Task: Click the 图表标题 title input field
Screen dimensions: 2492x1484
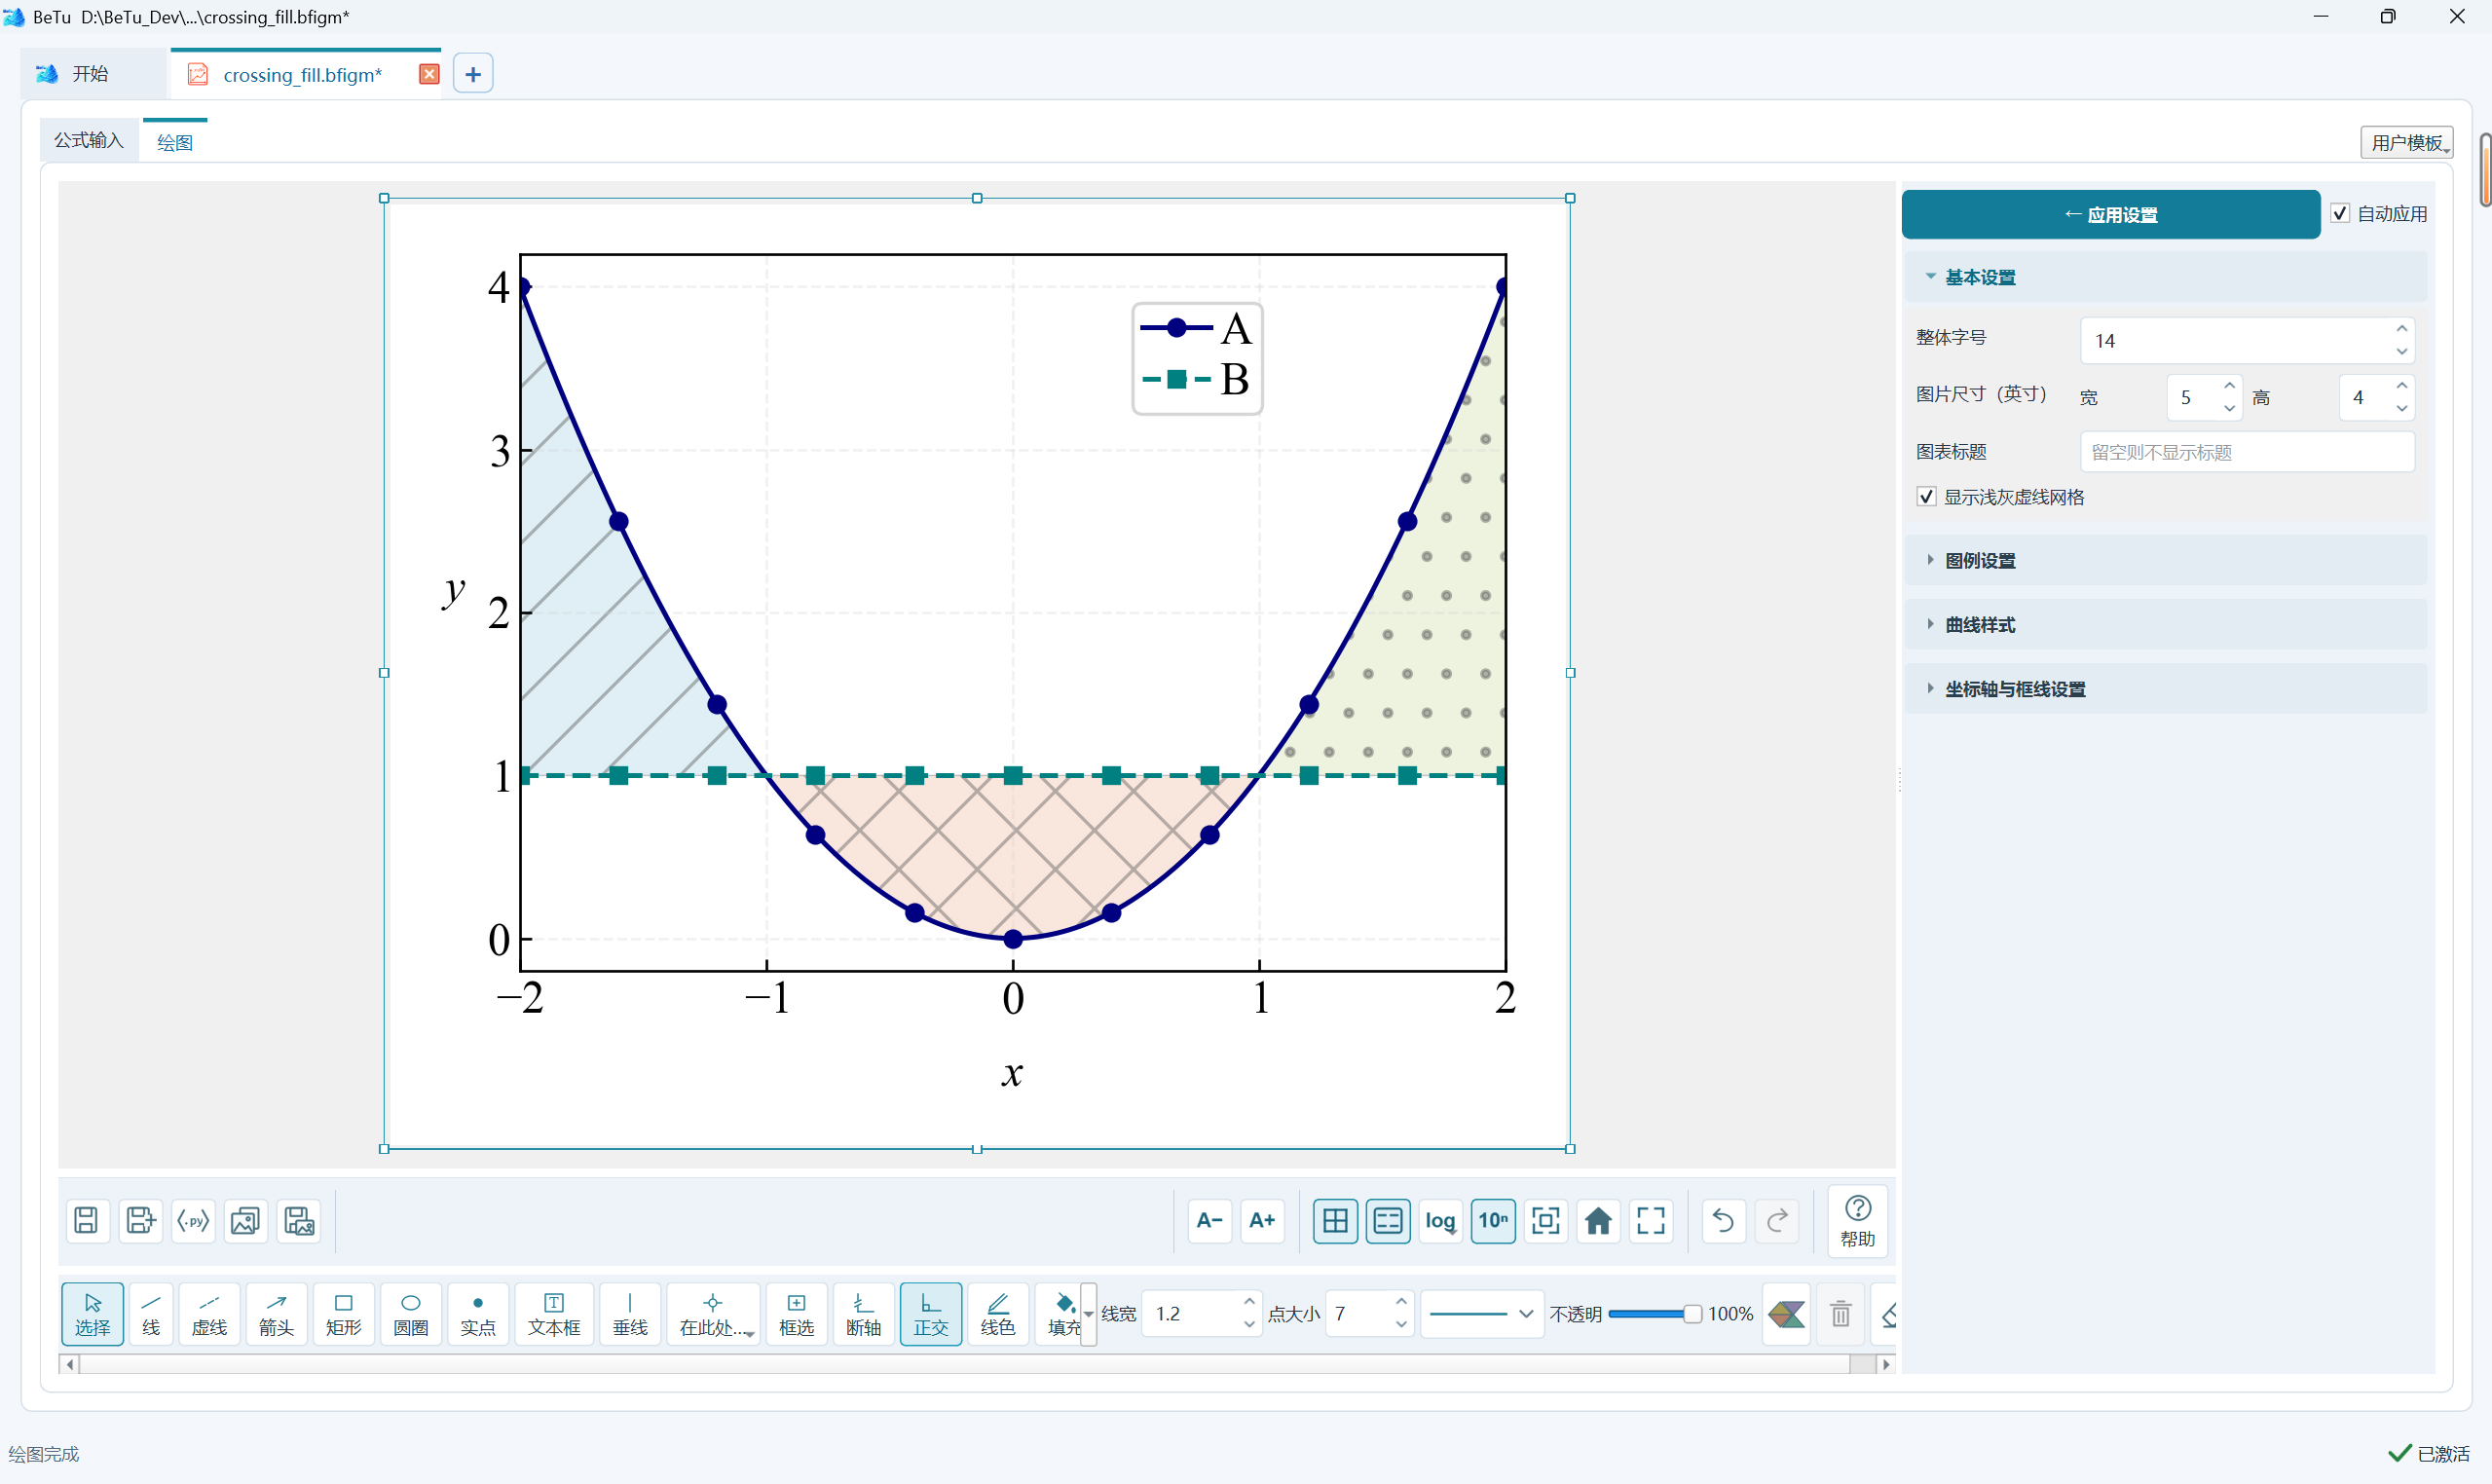Action: (2247, 452)
